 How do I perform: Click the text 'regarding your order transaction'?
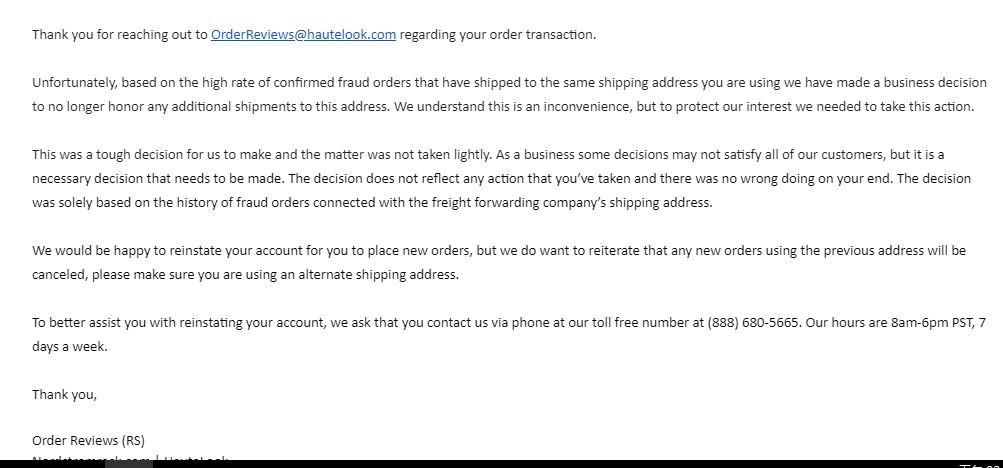click(x=497, y=35)
